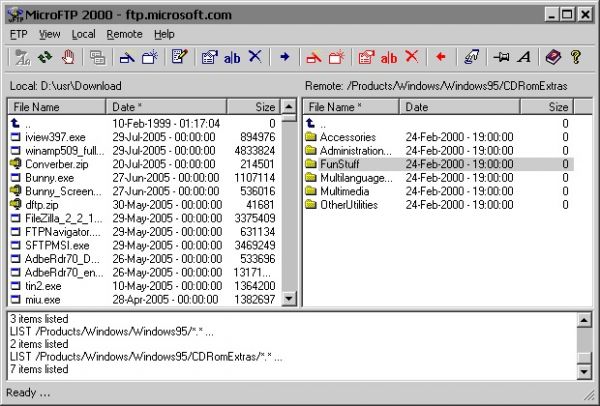Click the italic A font icon
The width and height of the screenshot is (600, 406).
(x=524, y=57)
